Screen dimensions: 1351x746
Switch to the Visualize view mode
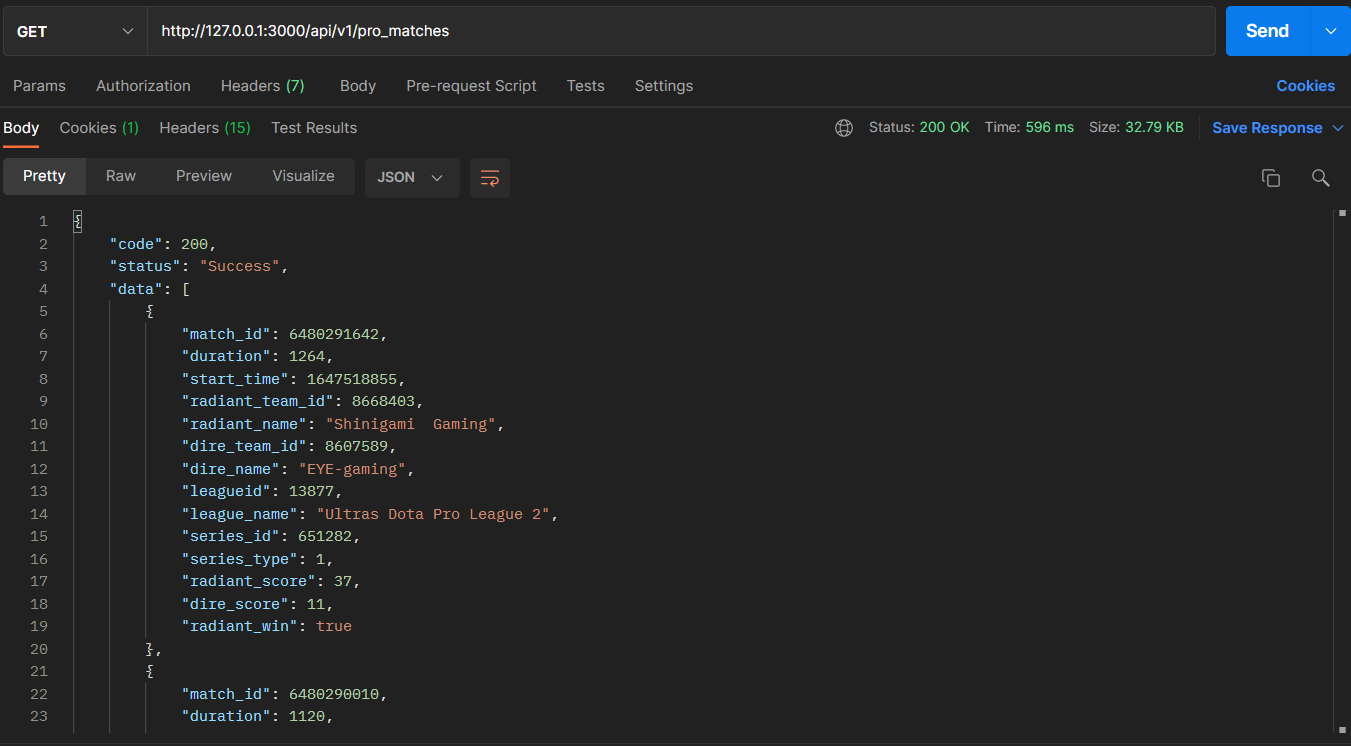(x=303, y=176)
